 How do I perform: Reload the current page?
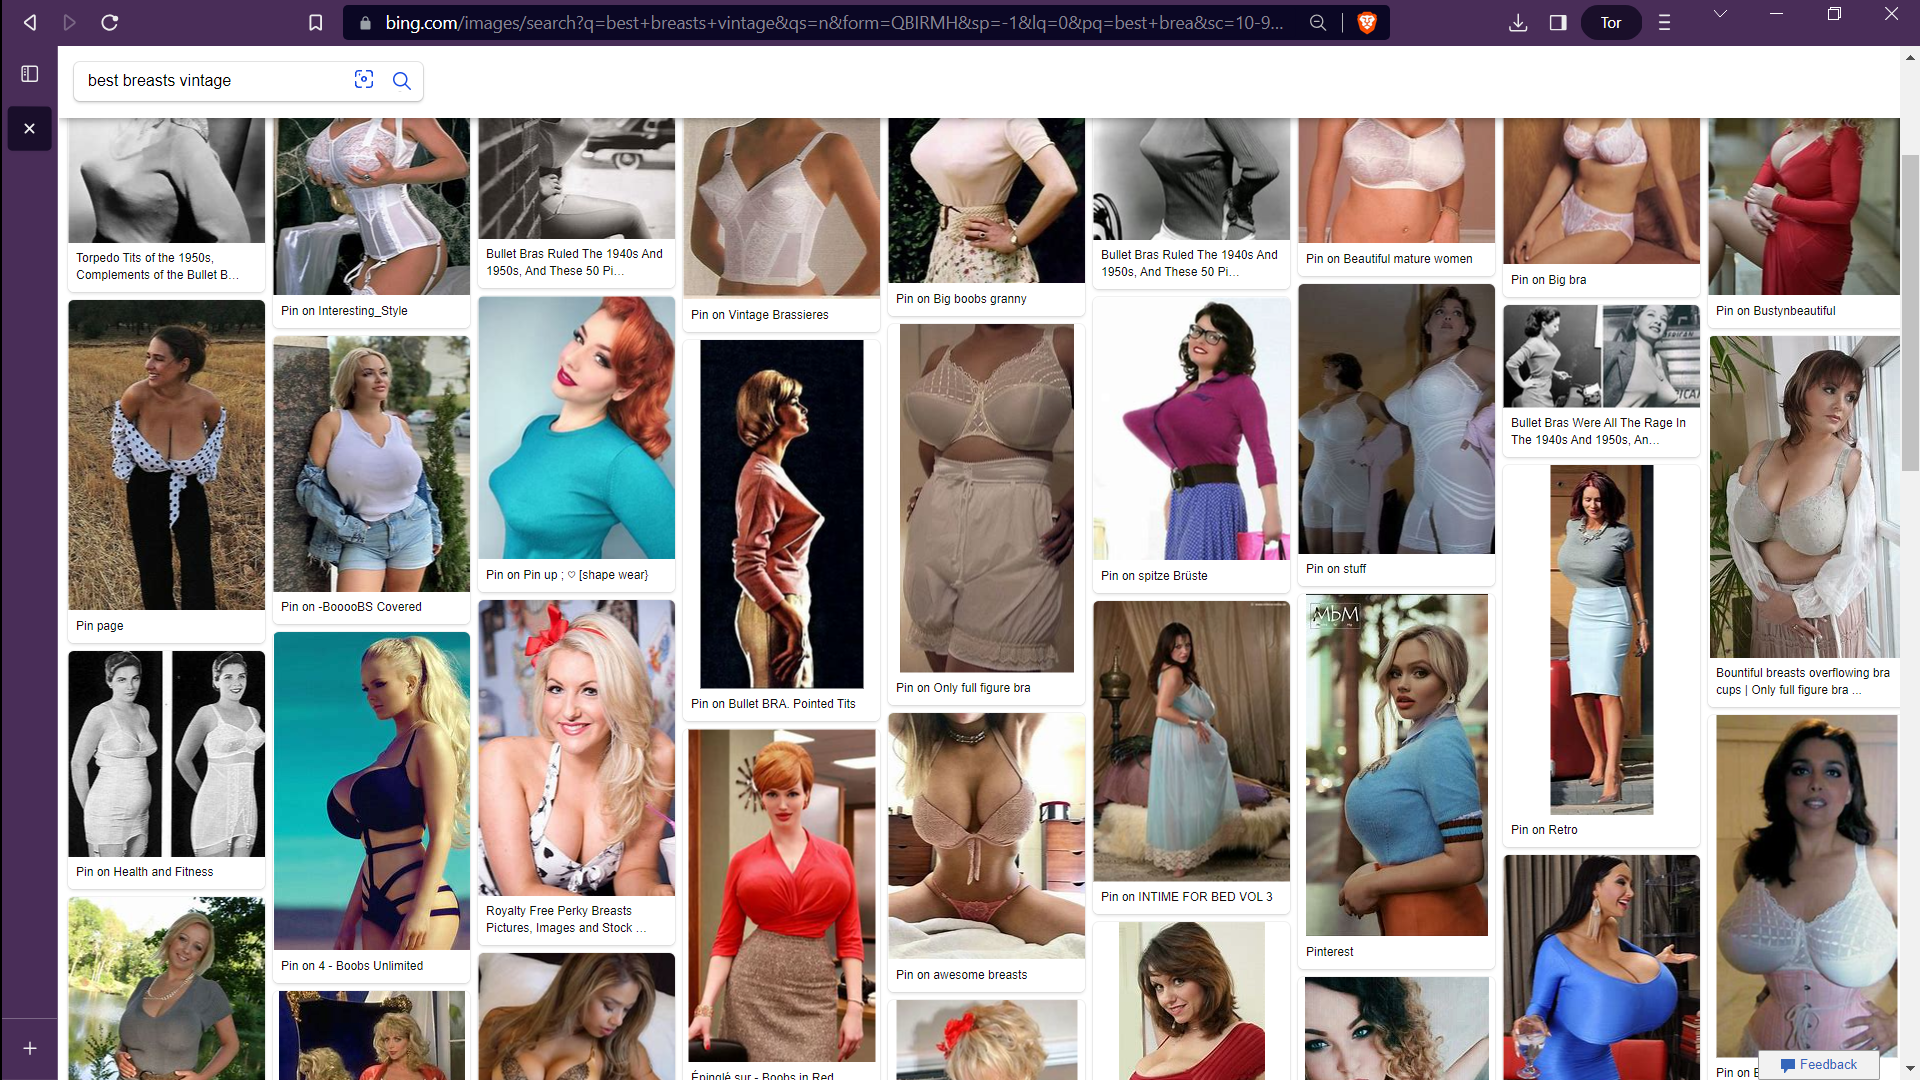coord(110,22)
